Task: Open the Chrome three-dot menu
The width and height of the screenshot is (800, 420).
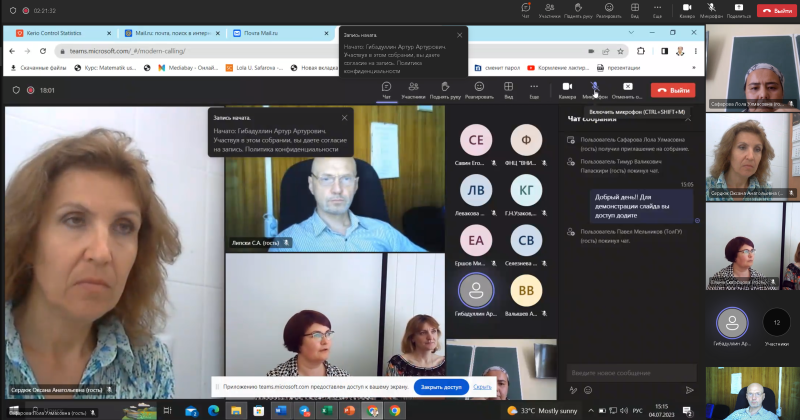Action: pos(695,51)
